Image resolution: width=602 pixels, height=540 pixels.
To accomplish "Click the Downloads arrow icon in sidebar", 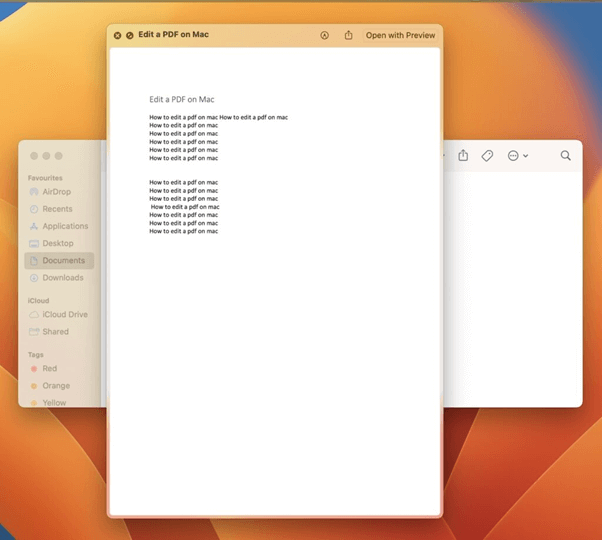I will click(x=34, y=278).
